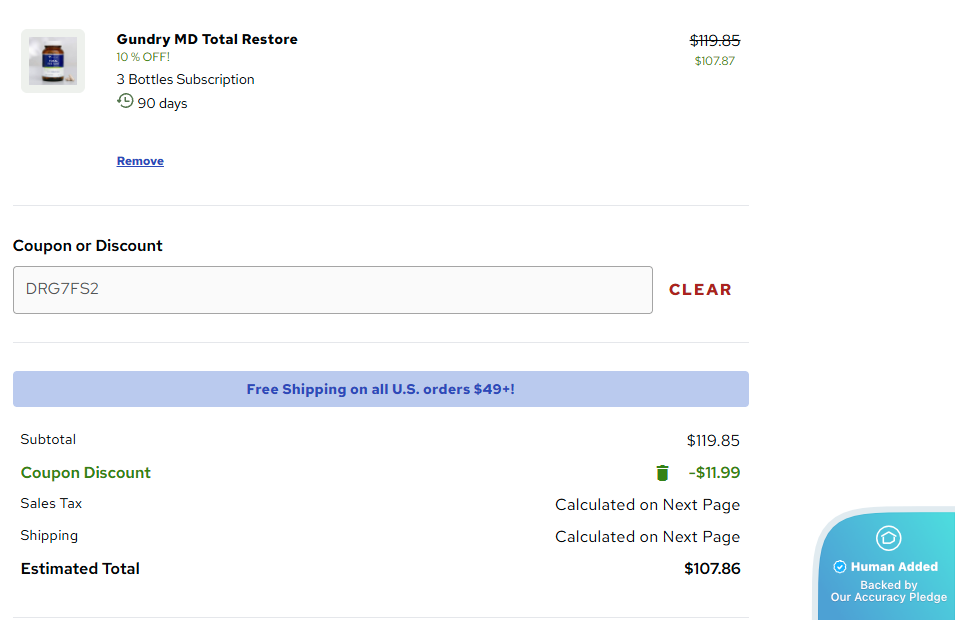This screenshot has width=955, height=620.
Task: Click into the coupon code input field
Action: [332, 290]
